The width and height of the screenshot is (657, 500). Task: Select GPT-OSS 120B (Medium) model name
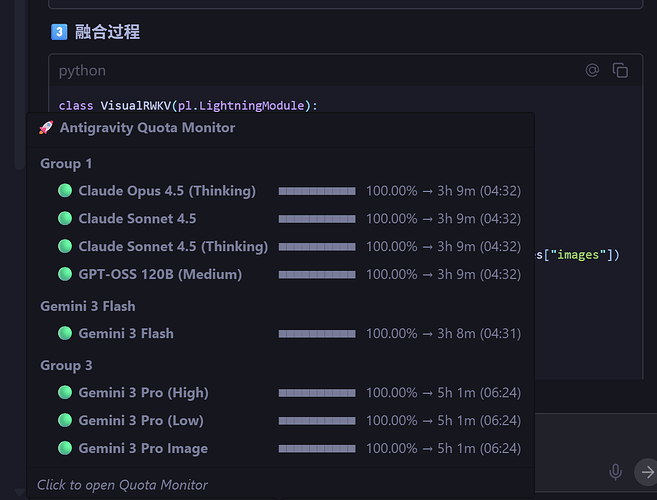tap(160, 275)
